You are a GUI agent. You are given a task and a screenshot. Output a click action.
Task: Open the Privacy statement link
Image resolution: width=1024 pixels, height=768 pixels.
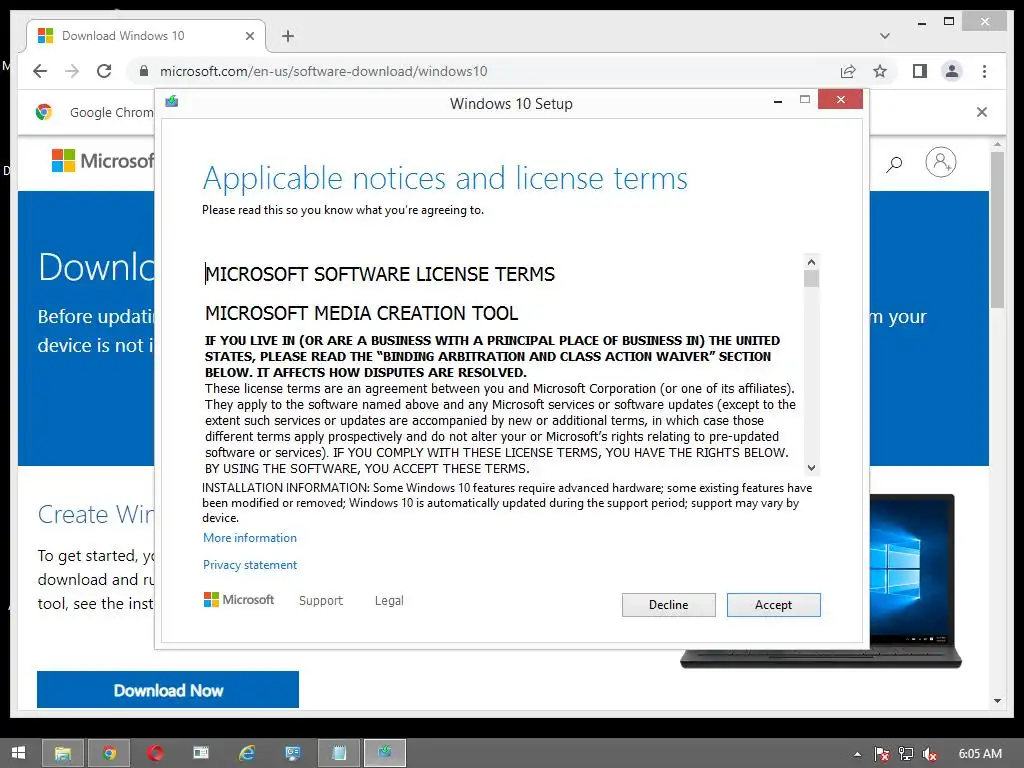(249, 565)
